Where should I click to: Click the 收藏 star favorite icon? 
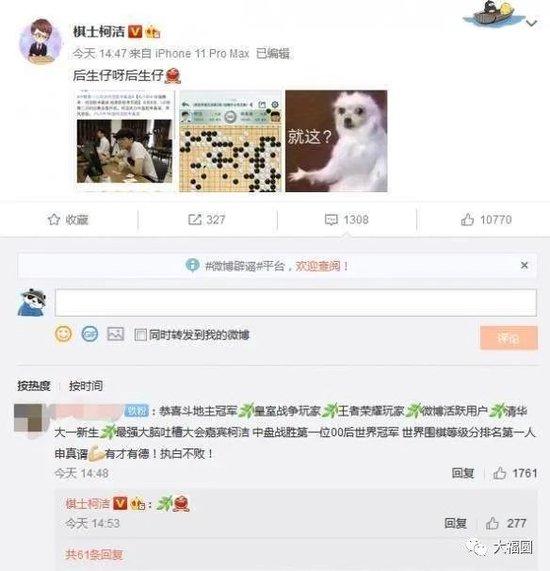(x=54, y=220)
